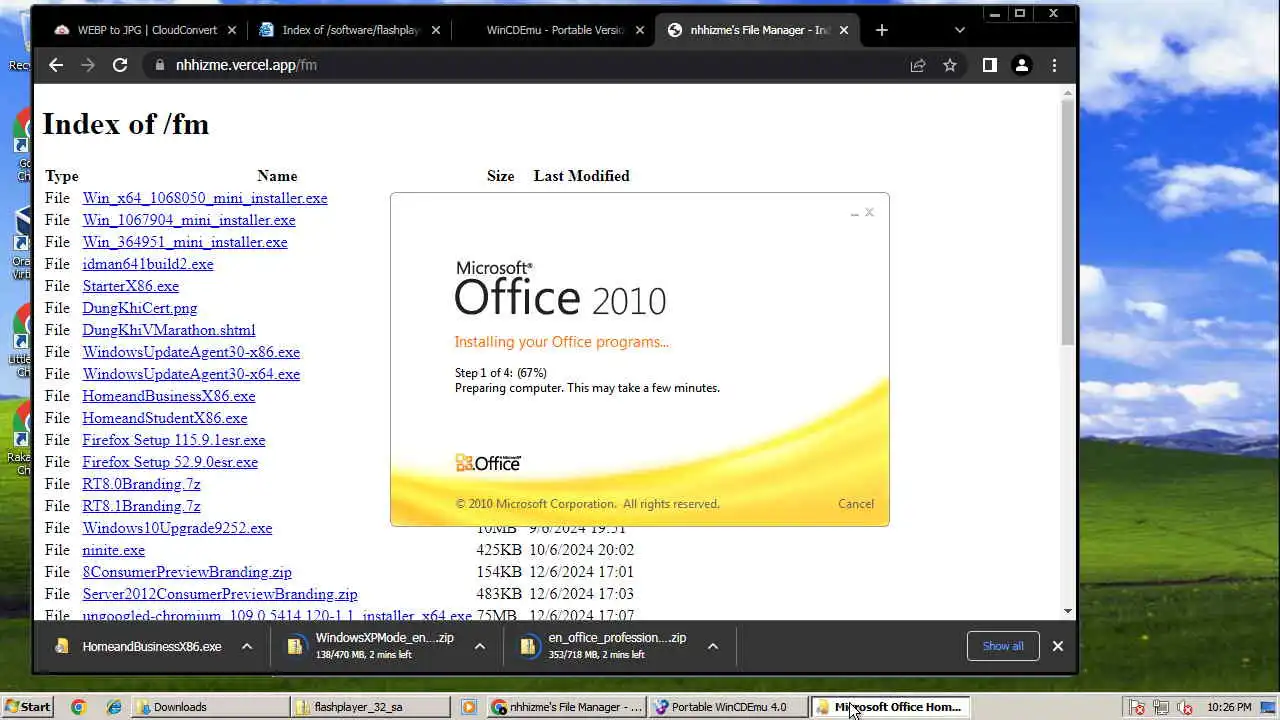
Task: Open the Chrome tab search chevron
Action: 960,30
